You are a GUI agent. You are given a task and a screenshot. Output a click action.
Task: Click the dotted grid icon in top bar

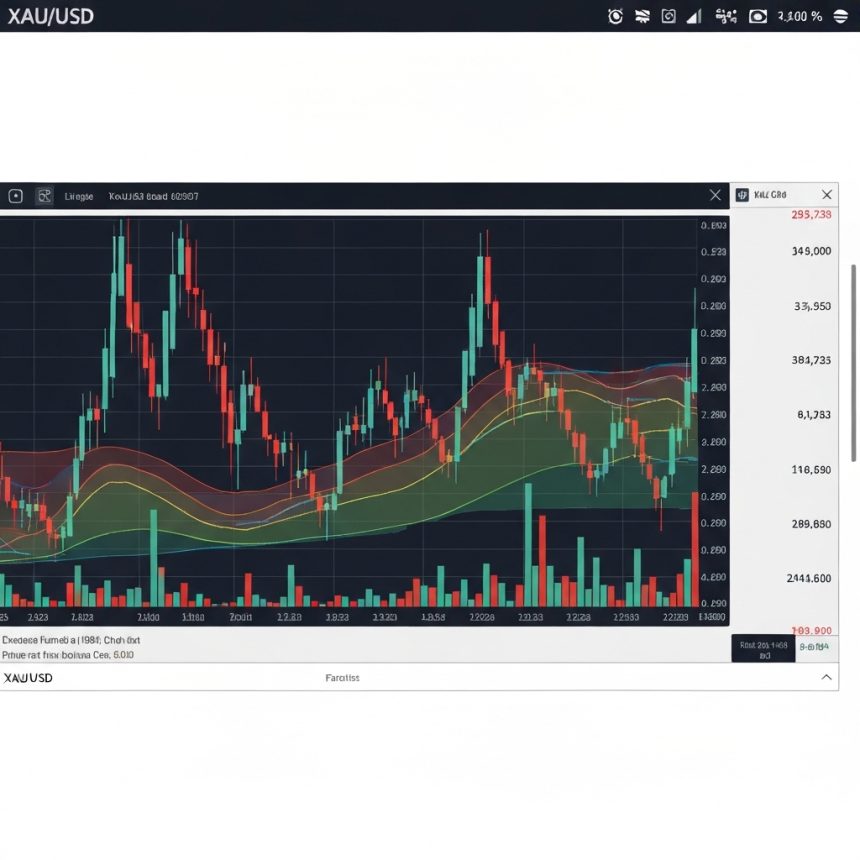click(727, 16)
